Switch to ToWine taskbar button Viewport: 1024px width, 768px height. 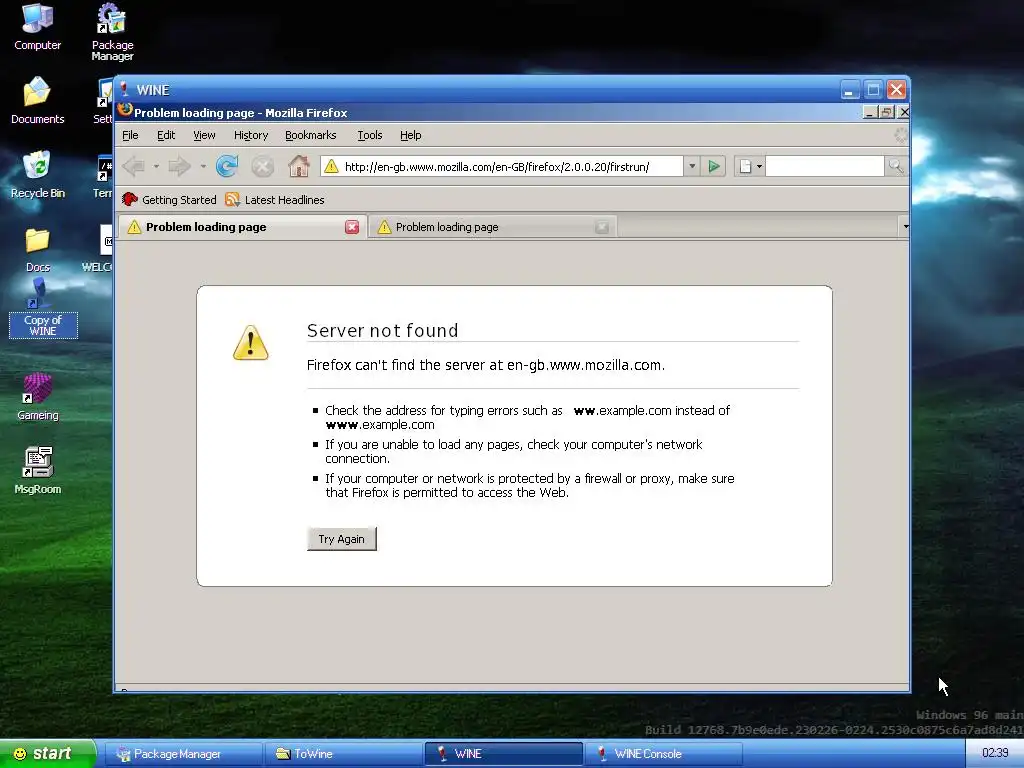[x=343, y=754]
